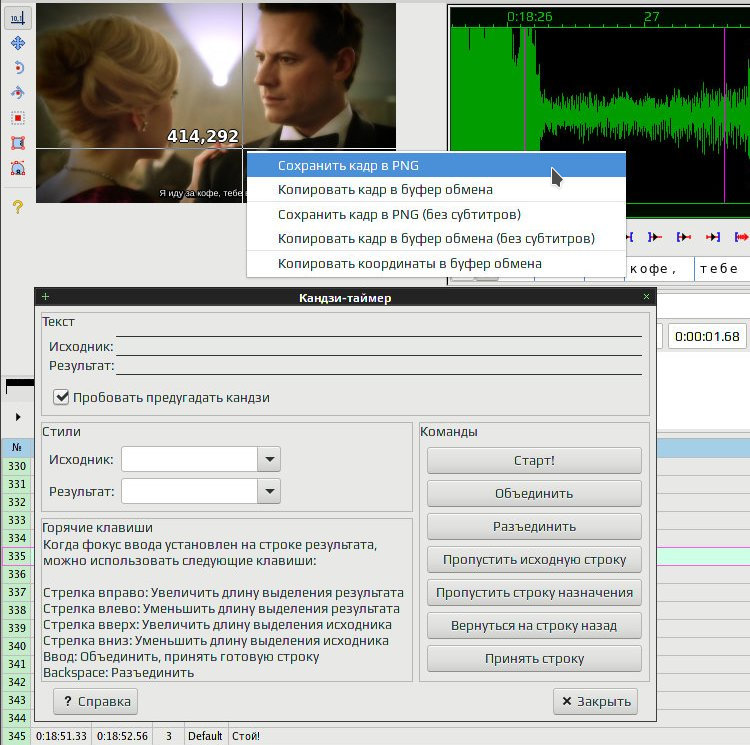Screen dimensions: 750x745
Task: Click the 'Старт!' button
Action: point(534,460)
